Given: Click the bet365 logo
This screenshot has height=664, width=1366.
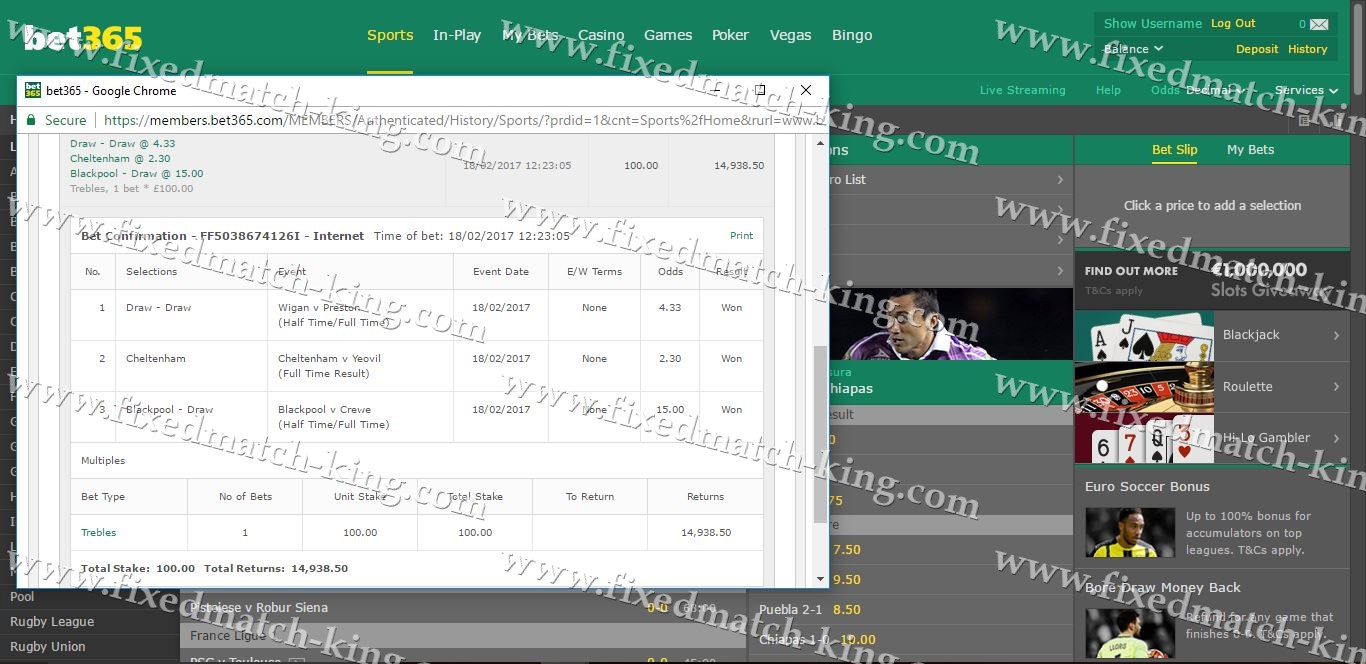Looking at the screenshot, I should coord(83,38).
